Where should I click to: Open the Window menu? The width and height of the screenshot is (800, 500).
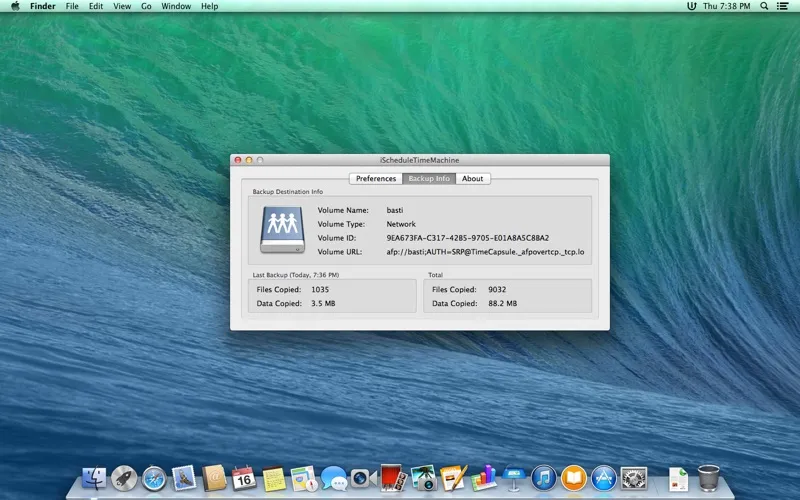(176, 6)
